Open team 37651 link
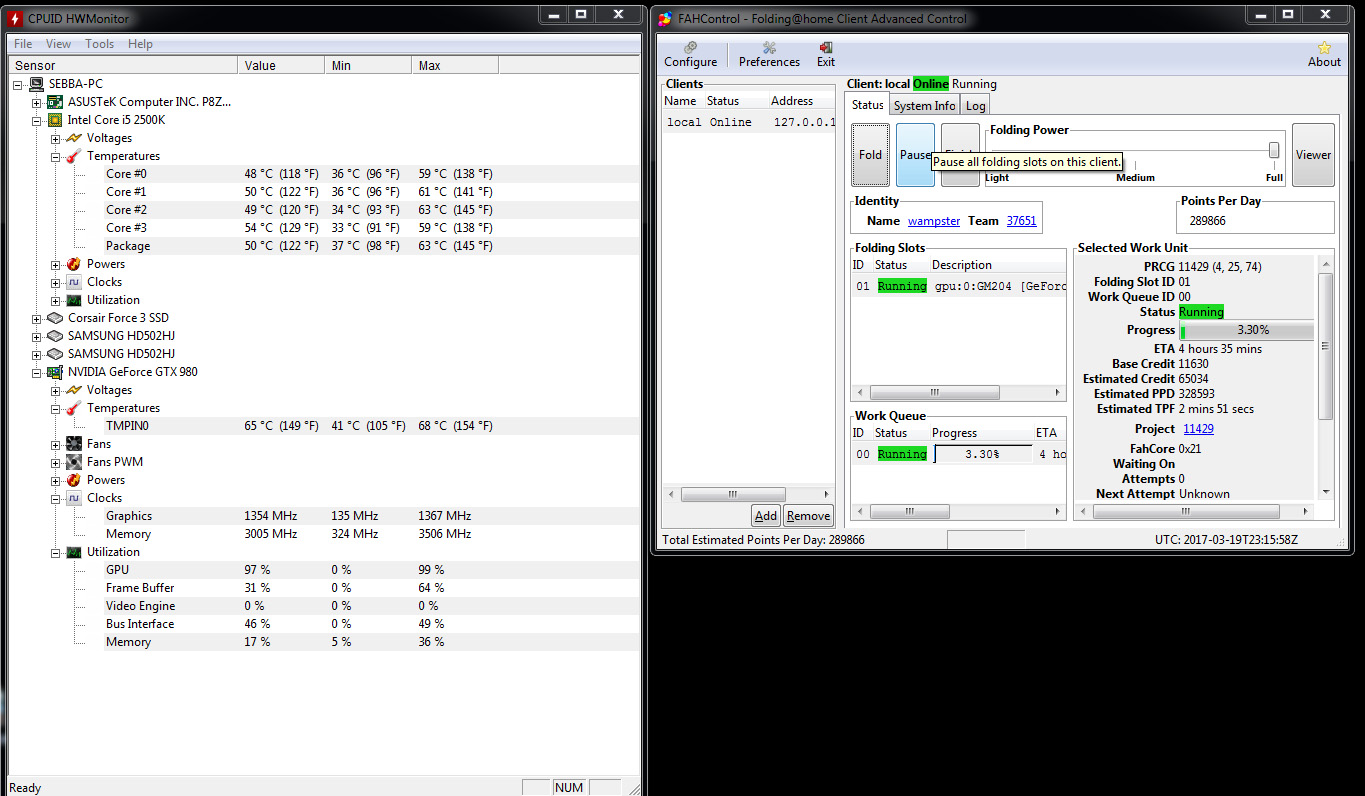 pyautogui.click(x=1021, y=221)
